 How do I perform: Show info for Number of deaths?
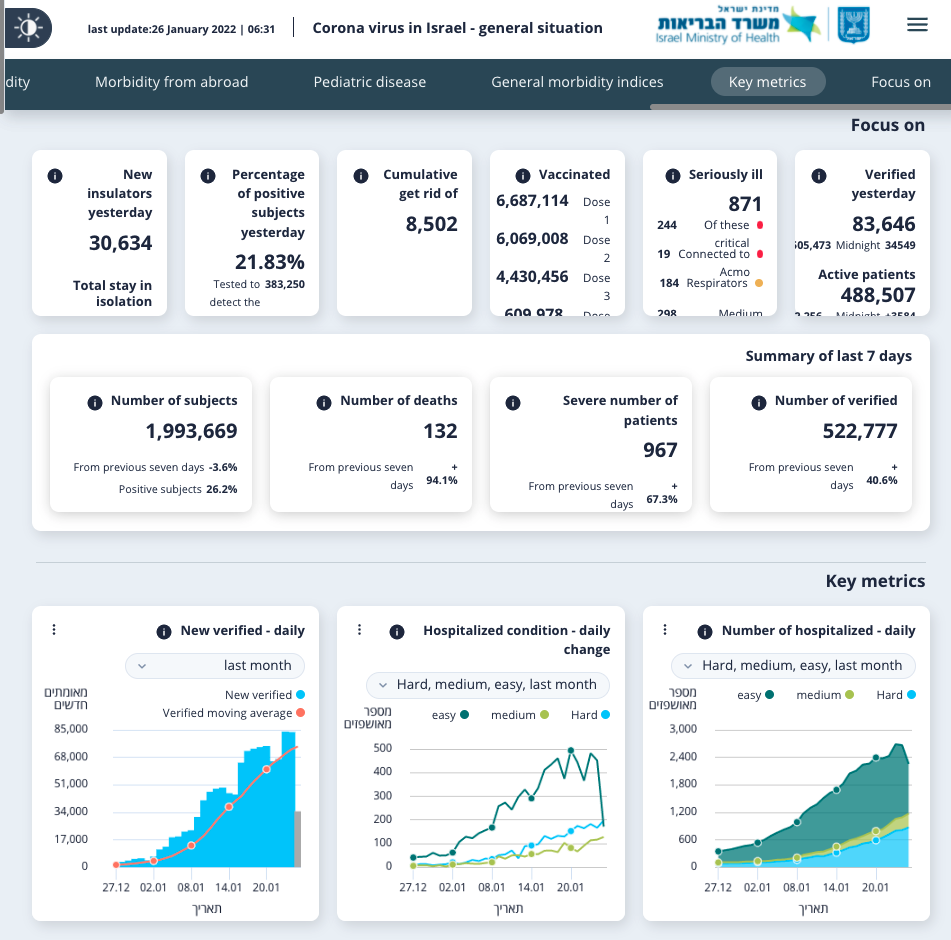(x=324, y=403)
